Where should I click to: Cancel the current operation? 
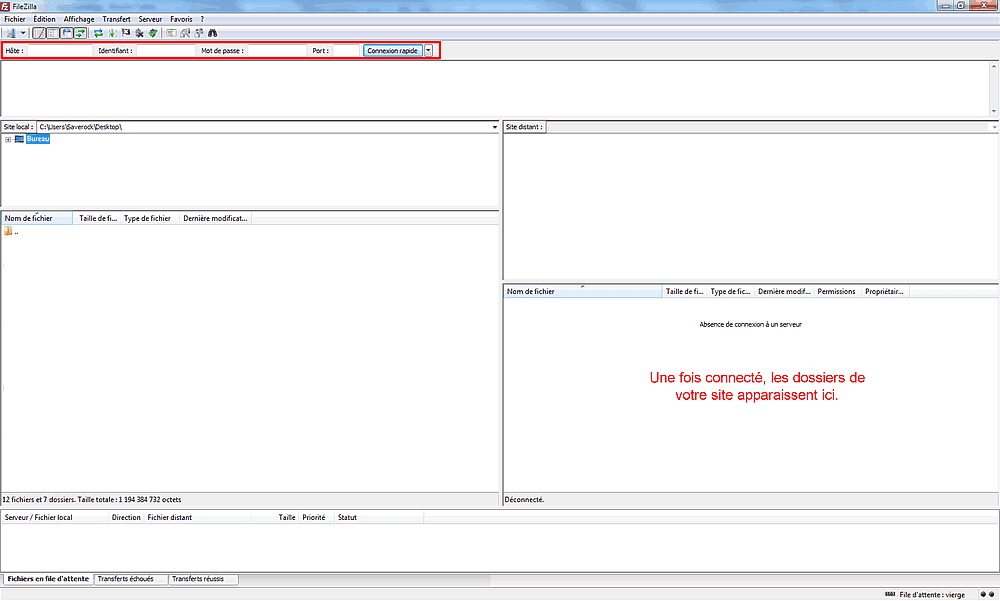pyautogui.click(x=126, y=33)
